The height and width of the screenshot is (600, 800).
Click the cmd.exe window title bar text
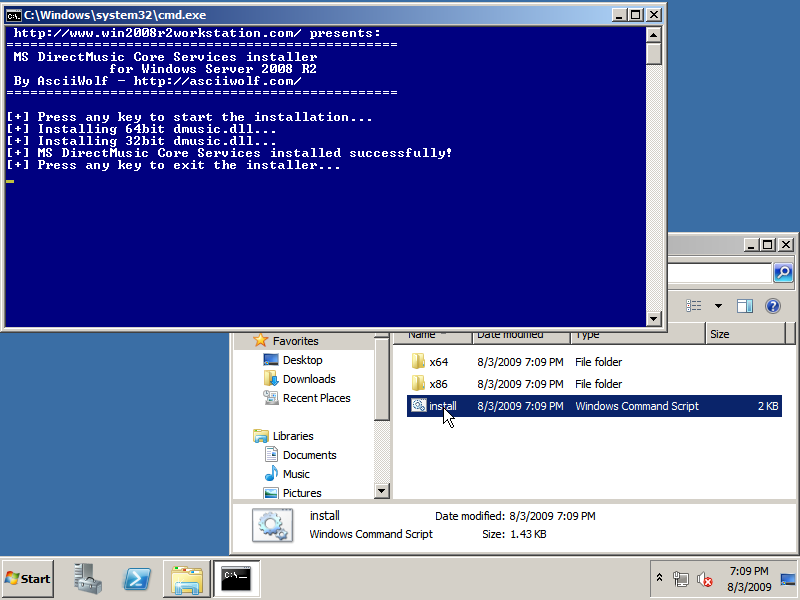point(115,15)
